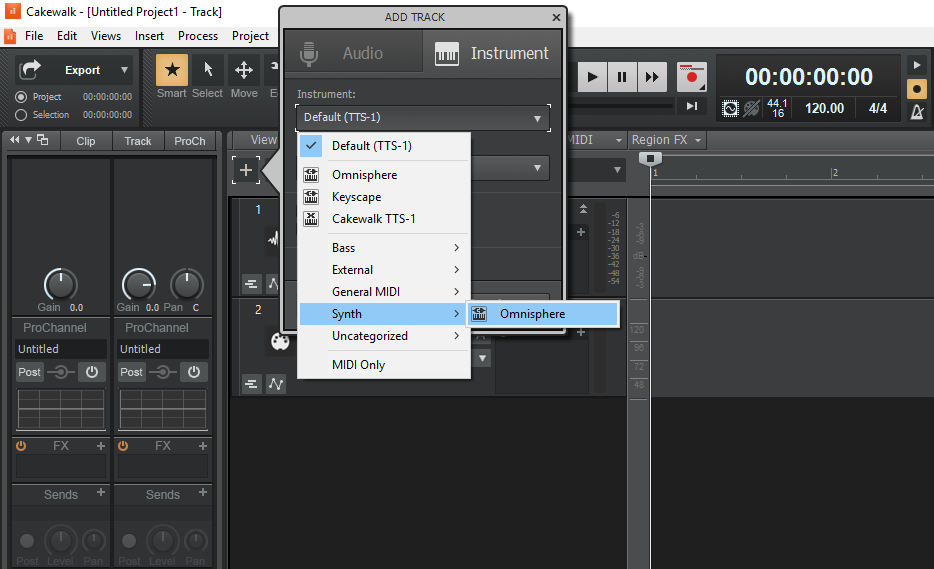Click the add track plus button

245,170
